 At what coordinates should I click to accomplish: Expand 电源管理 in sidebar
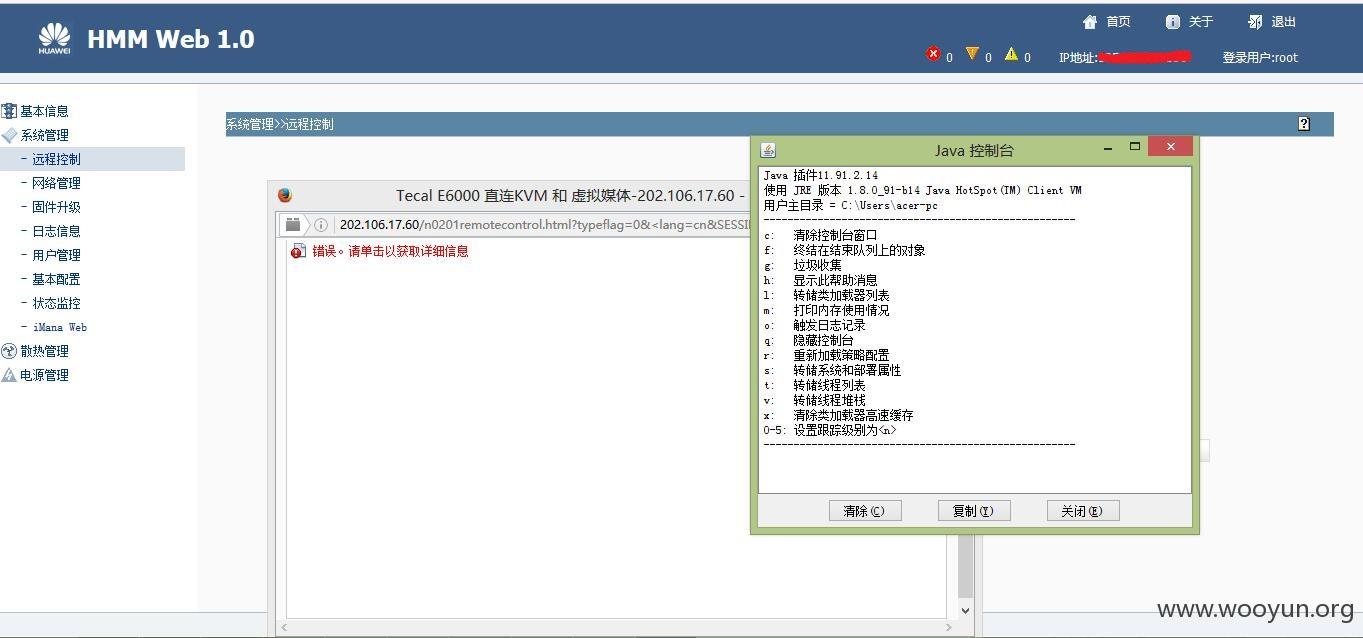[44, 375]
